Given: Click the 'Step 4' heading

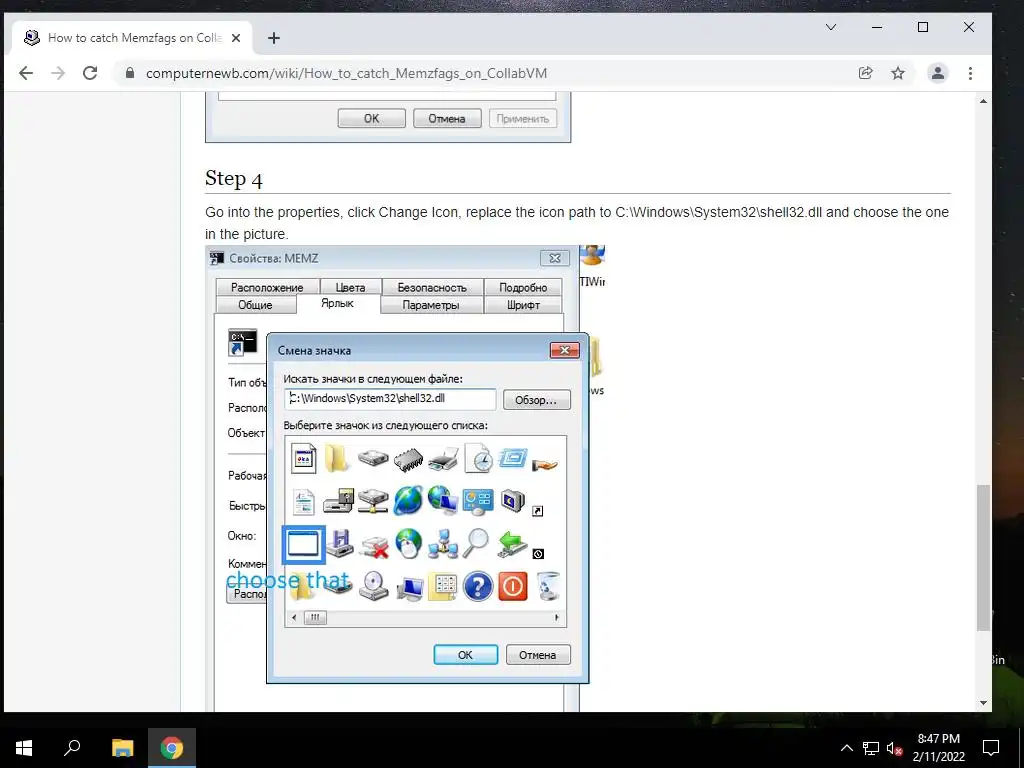Looking at the screenshot, I should point(234,179).
